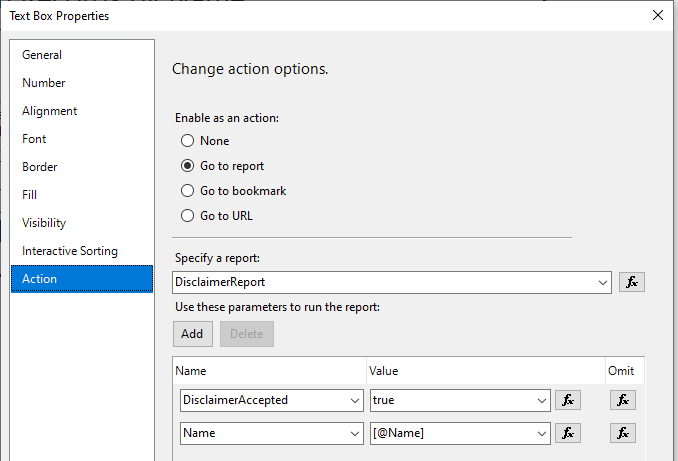Viewport: 678px width, 461px height.
Task: Expand the DisclaimerAccepted name dropdown
Action: pos(355,400)
